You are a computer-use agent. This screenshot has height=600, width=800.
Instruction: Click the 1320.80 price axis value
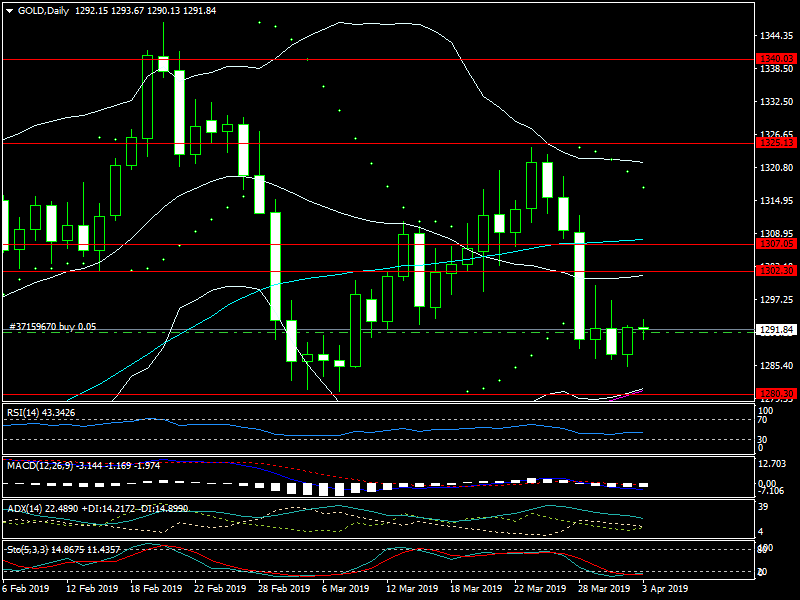[x=777, y=168]
